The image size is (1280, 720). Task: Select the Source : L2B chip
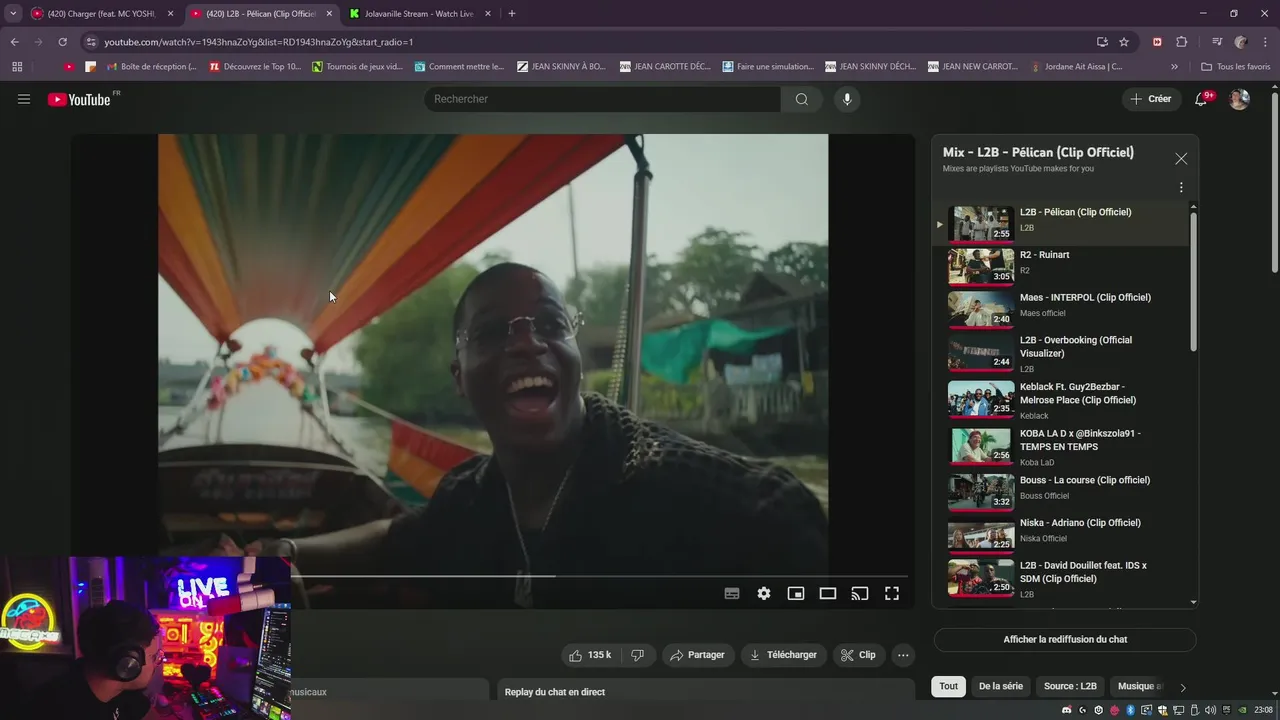pos(1070,686)
